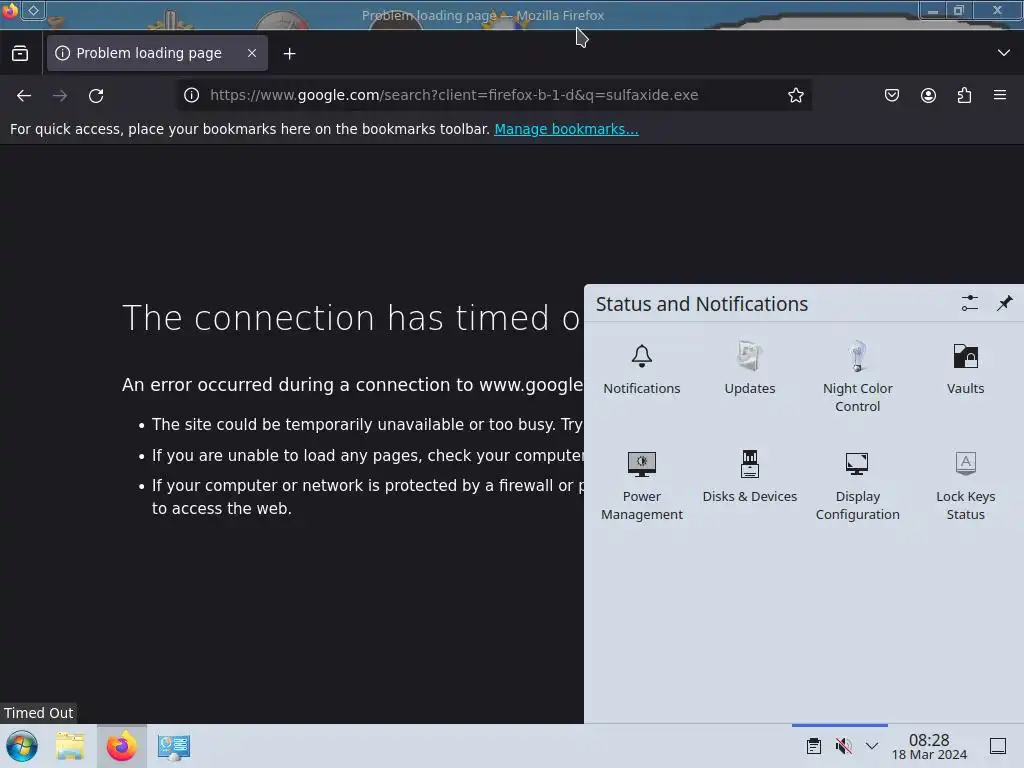This screenshot has width=1024, height=768.
Task: Collapse the system tray hidden icons arrow
Action: tap(872, 746)
